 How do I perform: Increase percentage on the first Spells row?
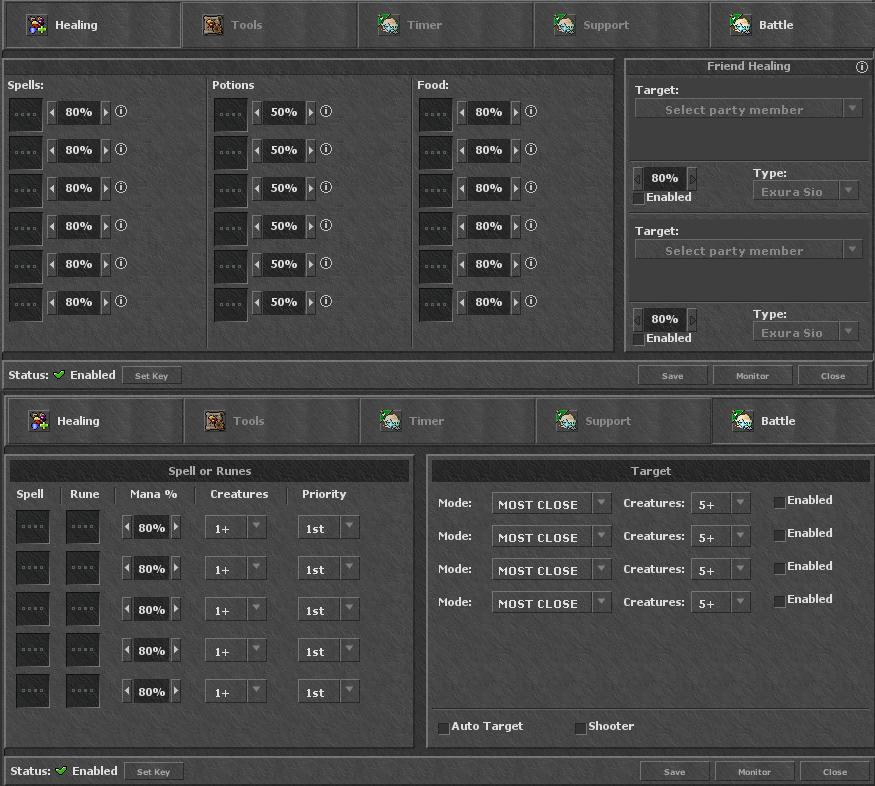(x=106, y=113)
